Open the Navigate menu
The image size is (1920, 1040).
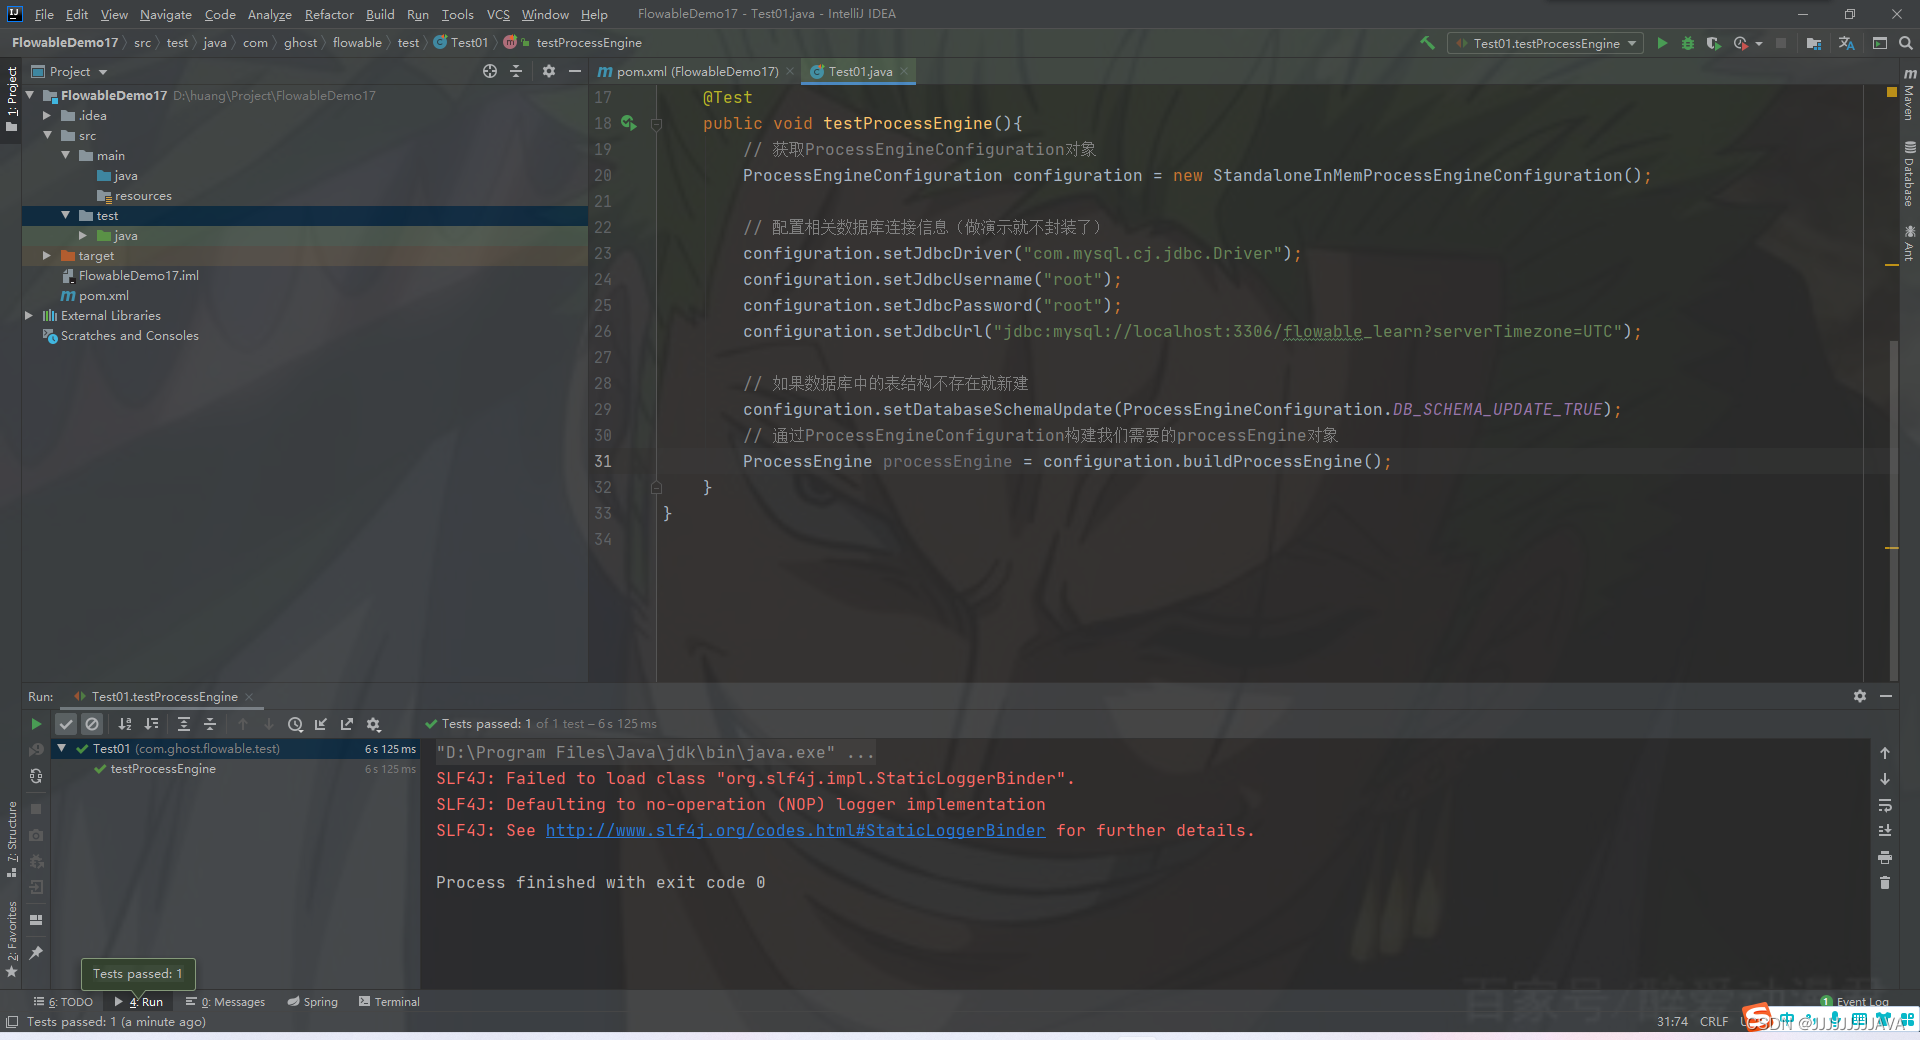click(x=166, y=14)
